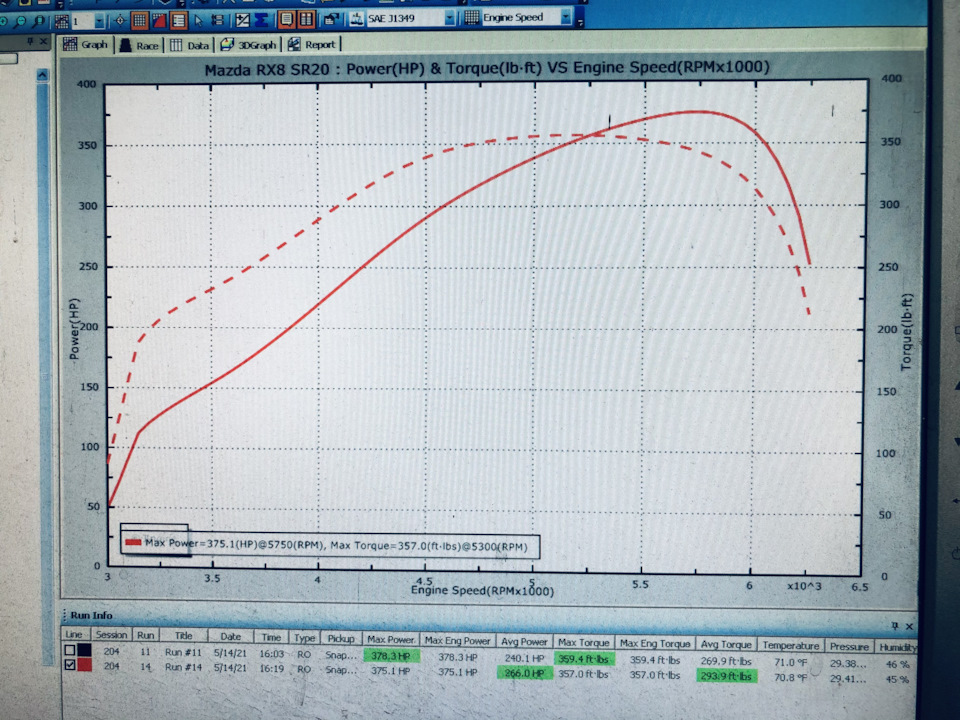Click the crosshair cursor tool icon
Viewport: 960px width, 720px height.
(x=120, y=21)
